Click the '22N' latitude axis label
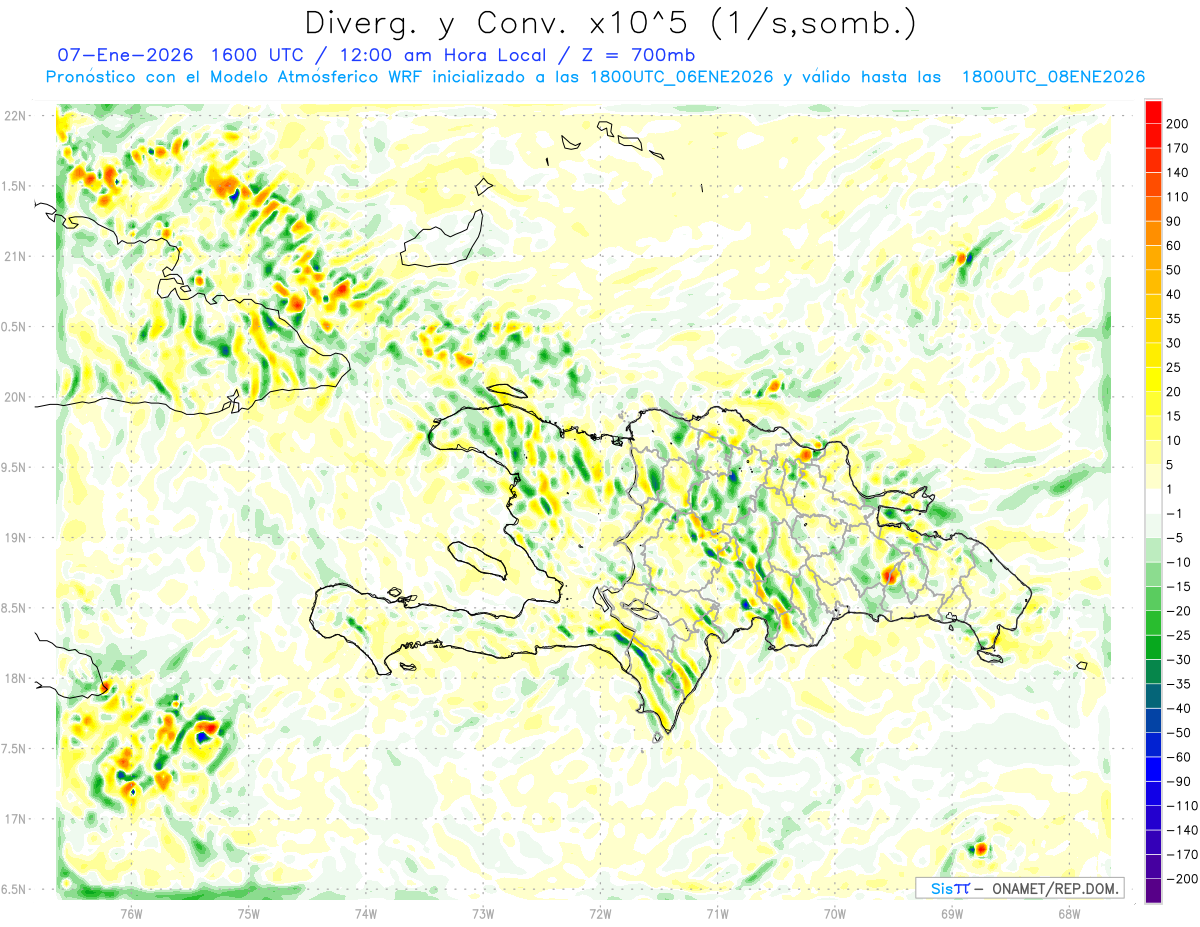This screenshot has height=927, width=1200. tap(16, 116)
